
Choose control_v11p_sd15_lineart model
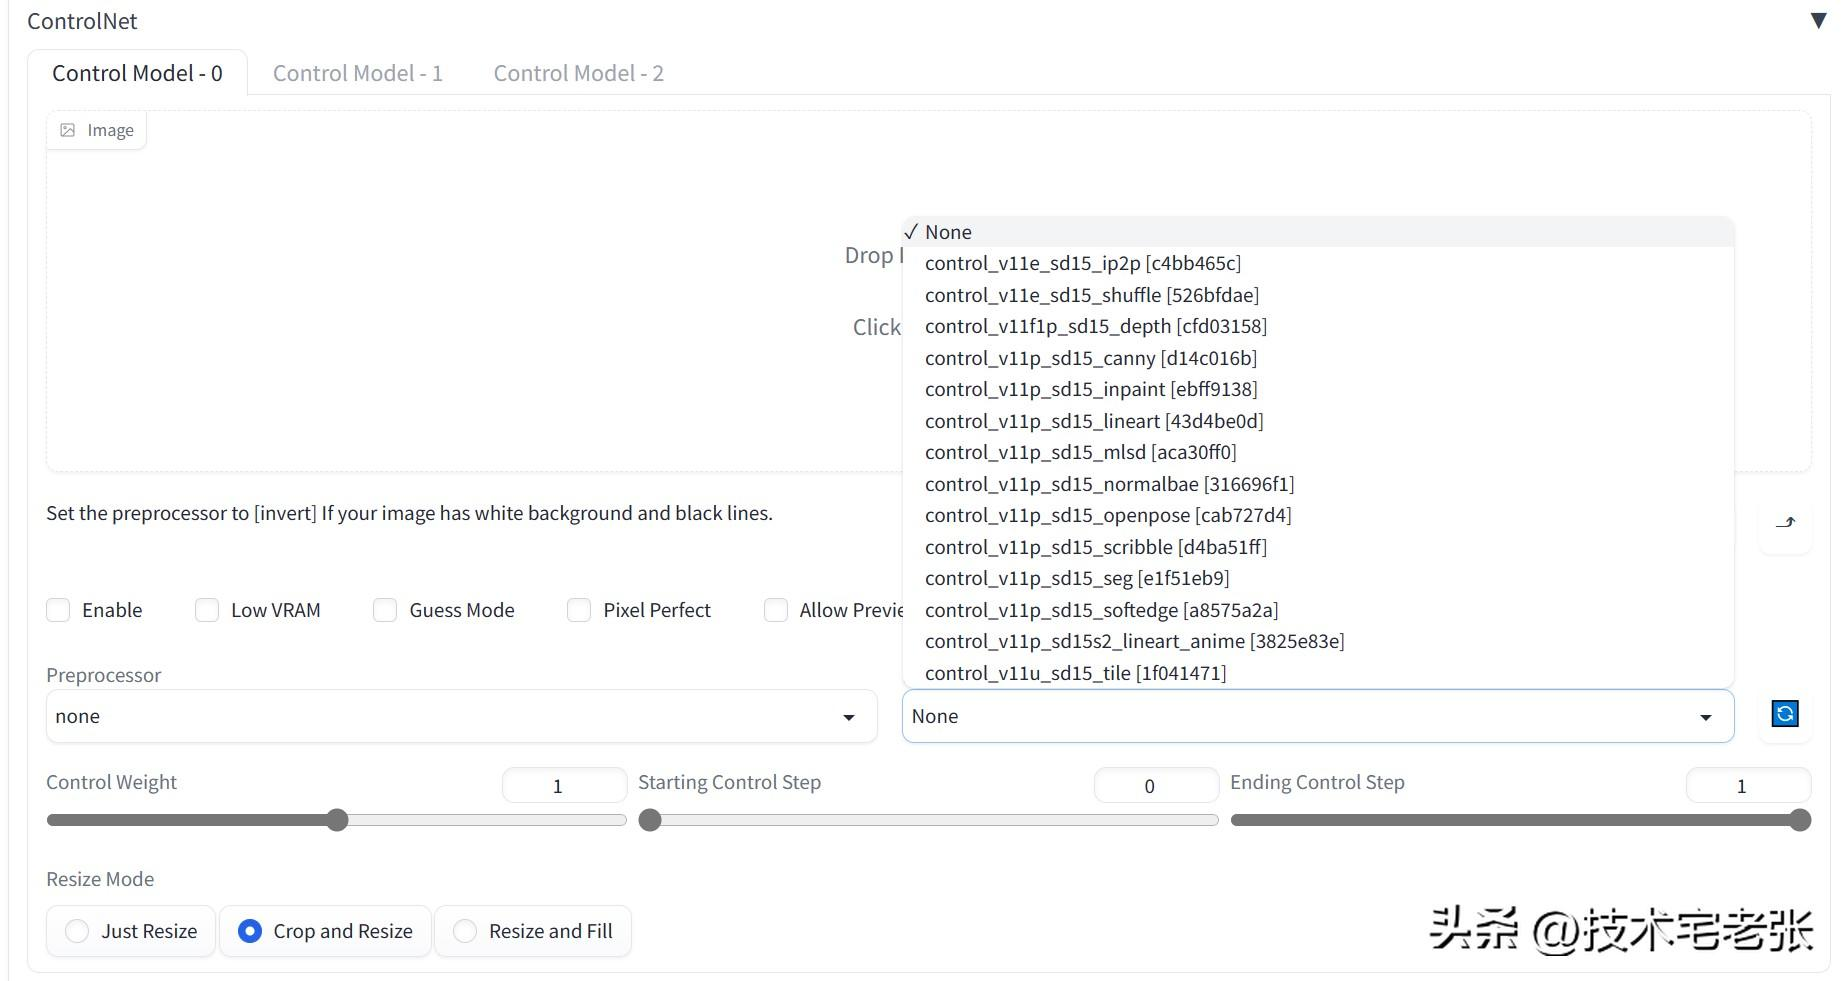(x=1317, y=421)
